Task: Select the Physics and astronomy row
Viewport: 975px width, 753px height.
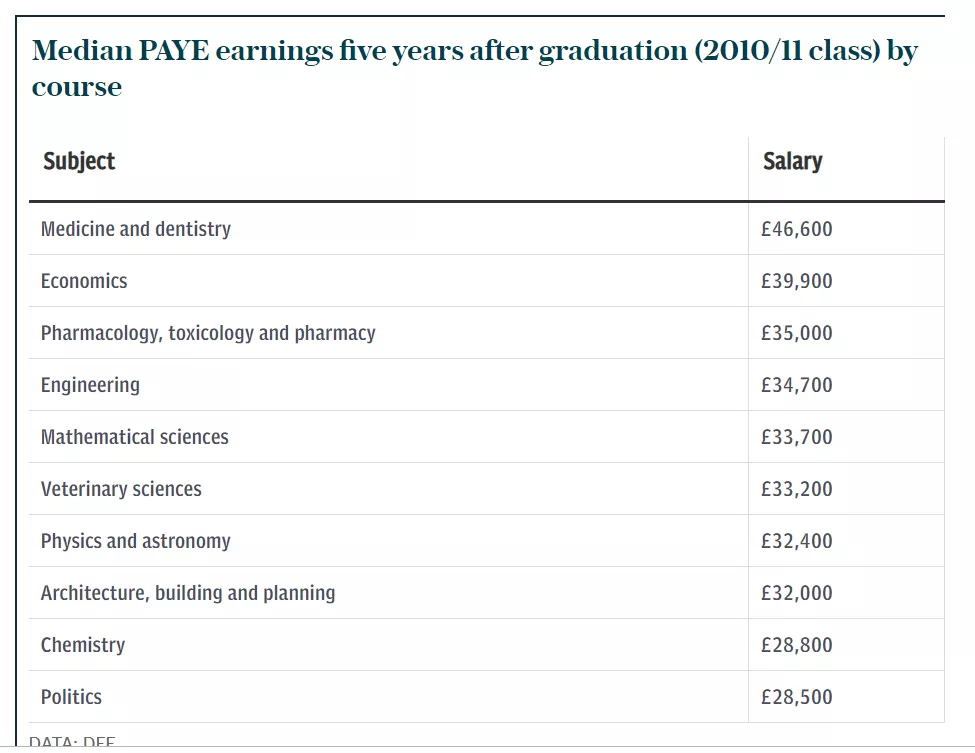Action: click(x=136, y=541)
